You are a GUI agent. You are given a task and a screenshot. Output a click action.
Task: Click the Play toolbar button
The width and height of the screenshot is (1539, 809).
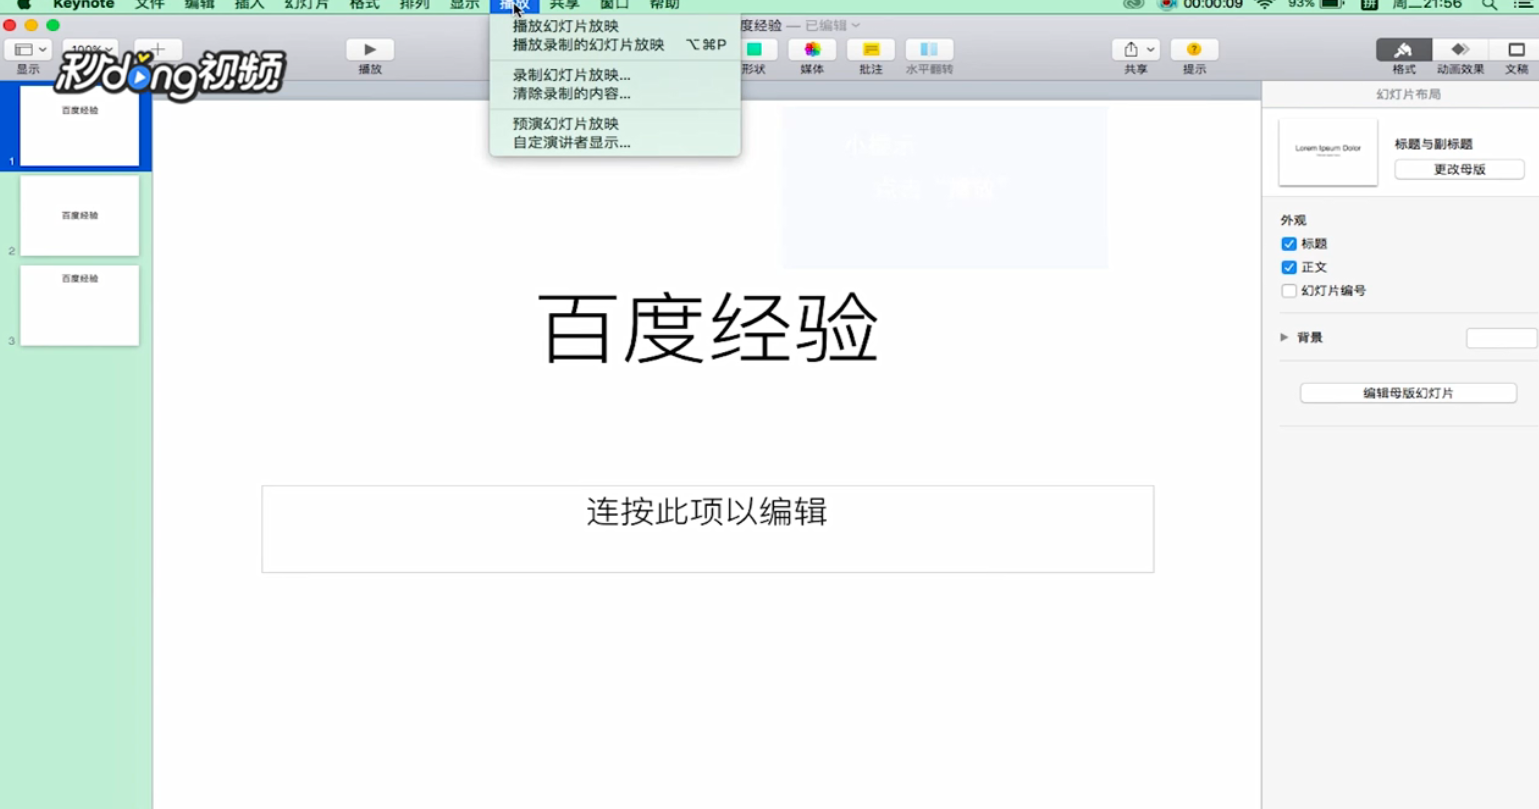[370, 49]
